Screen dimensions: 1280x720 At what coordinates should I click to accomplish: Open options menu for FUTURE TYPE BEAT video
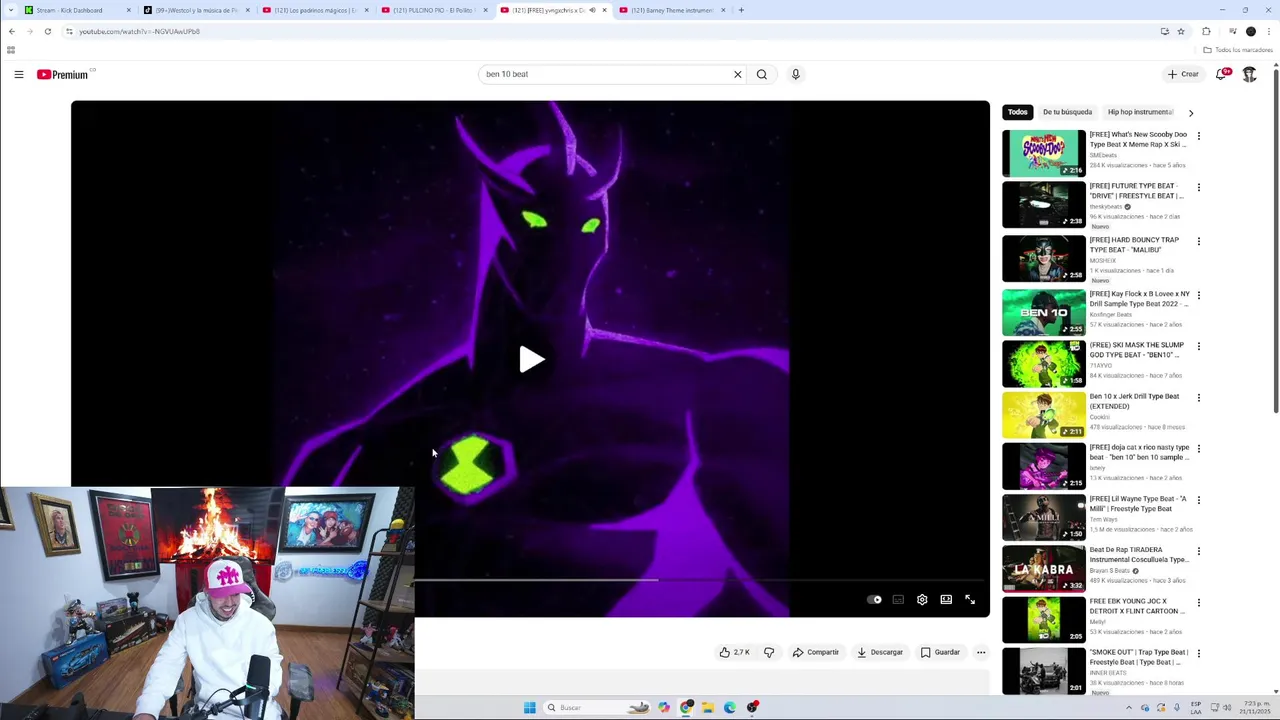1199,187
